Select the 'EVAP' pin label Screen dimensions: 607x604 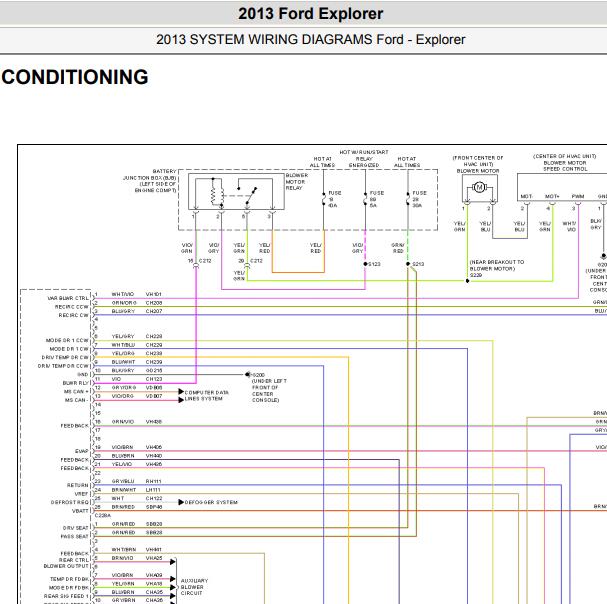(x=82, y=451)
